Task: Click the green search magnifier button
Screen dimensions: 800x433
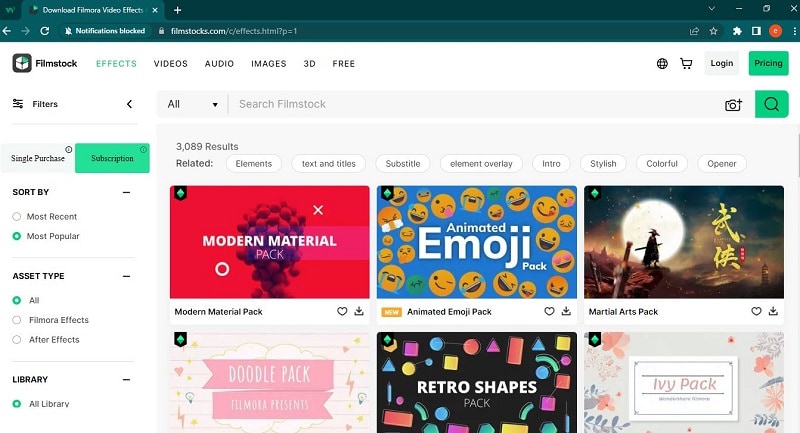Action: click(771, 104)
